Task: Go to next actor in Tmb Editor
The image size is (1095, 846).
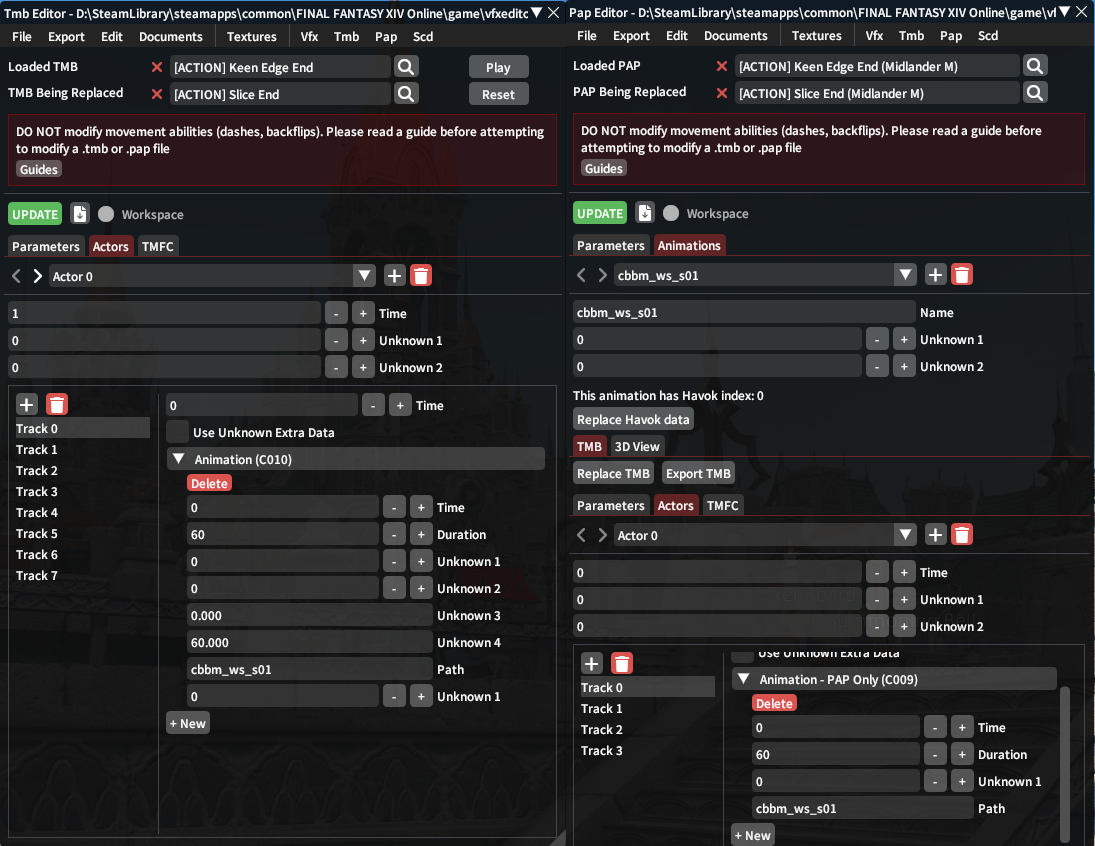Action: point(38,276)
